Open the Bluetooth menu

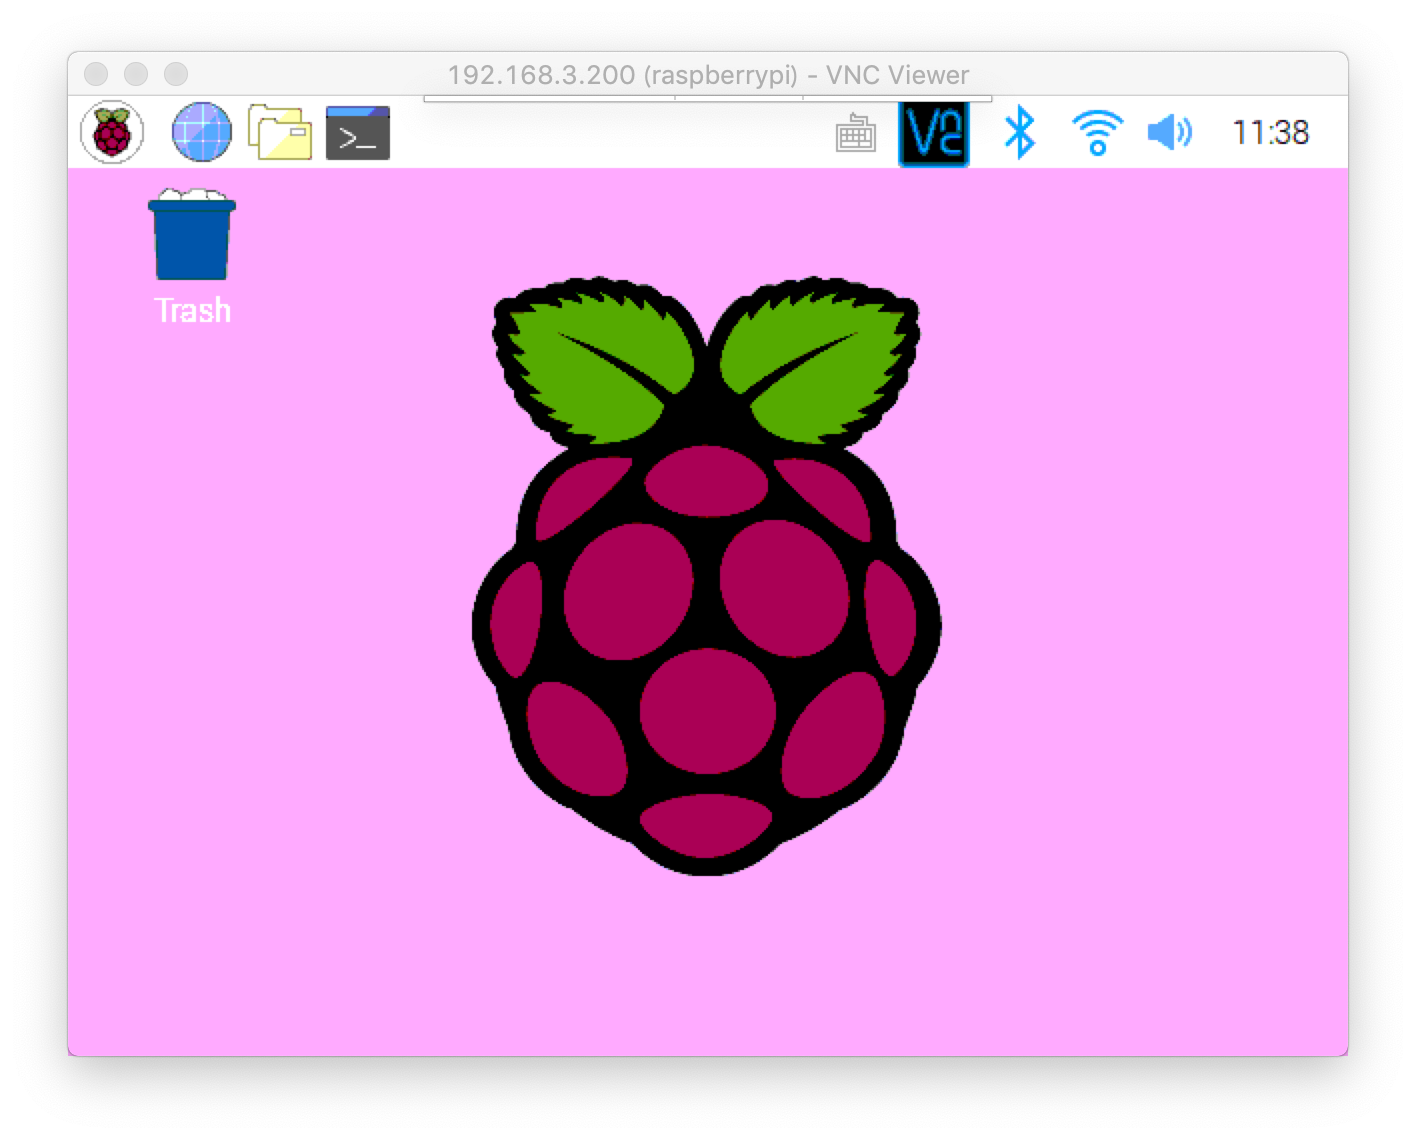(x=1019, y=132)
